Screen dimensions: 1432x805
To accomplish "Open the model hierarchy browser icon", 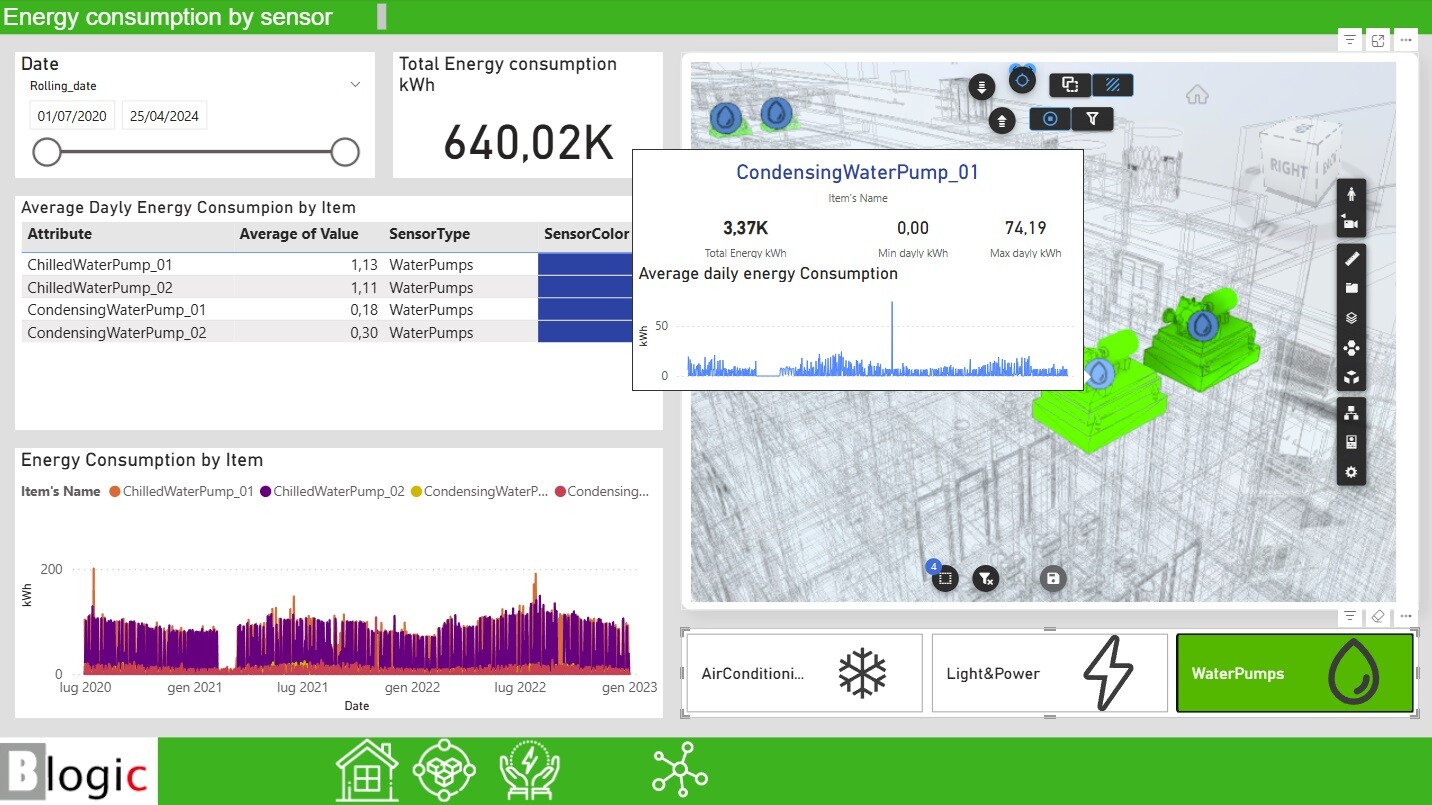I will [1351, 413].
